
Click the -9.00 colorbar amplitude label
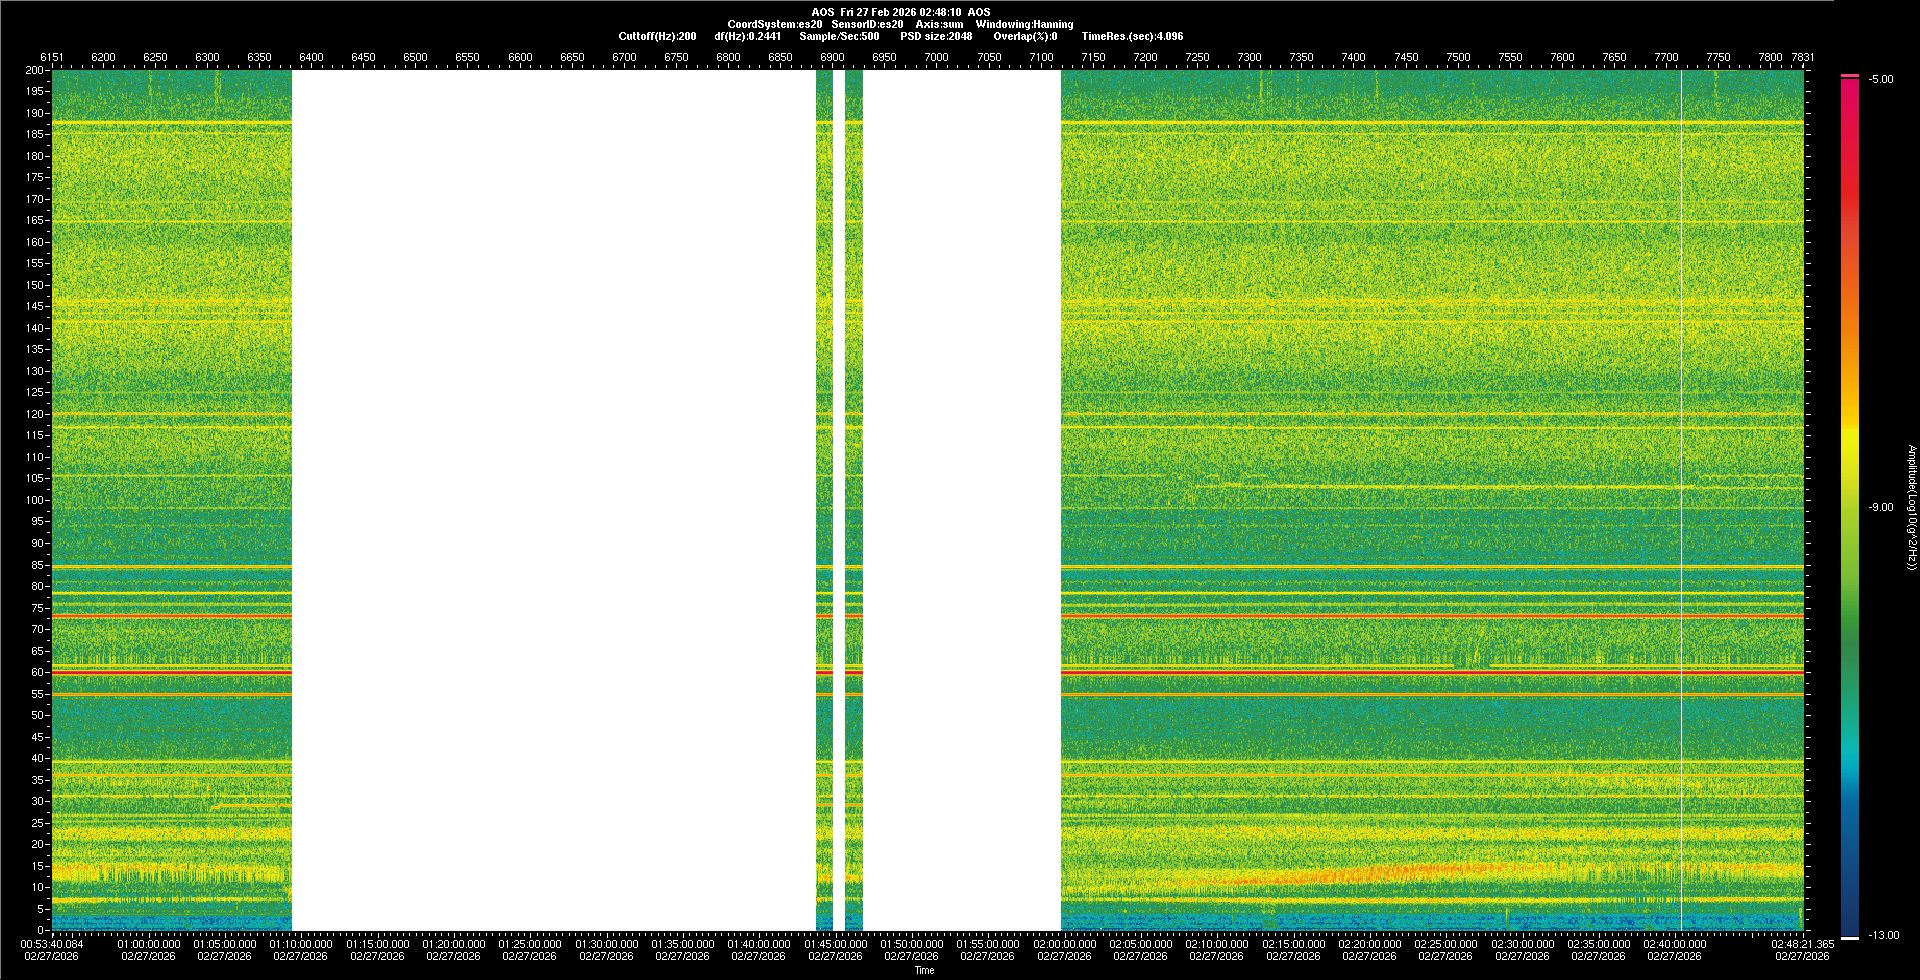pos(1881,508)
